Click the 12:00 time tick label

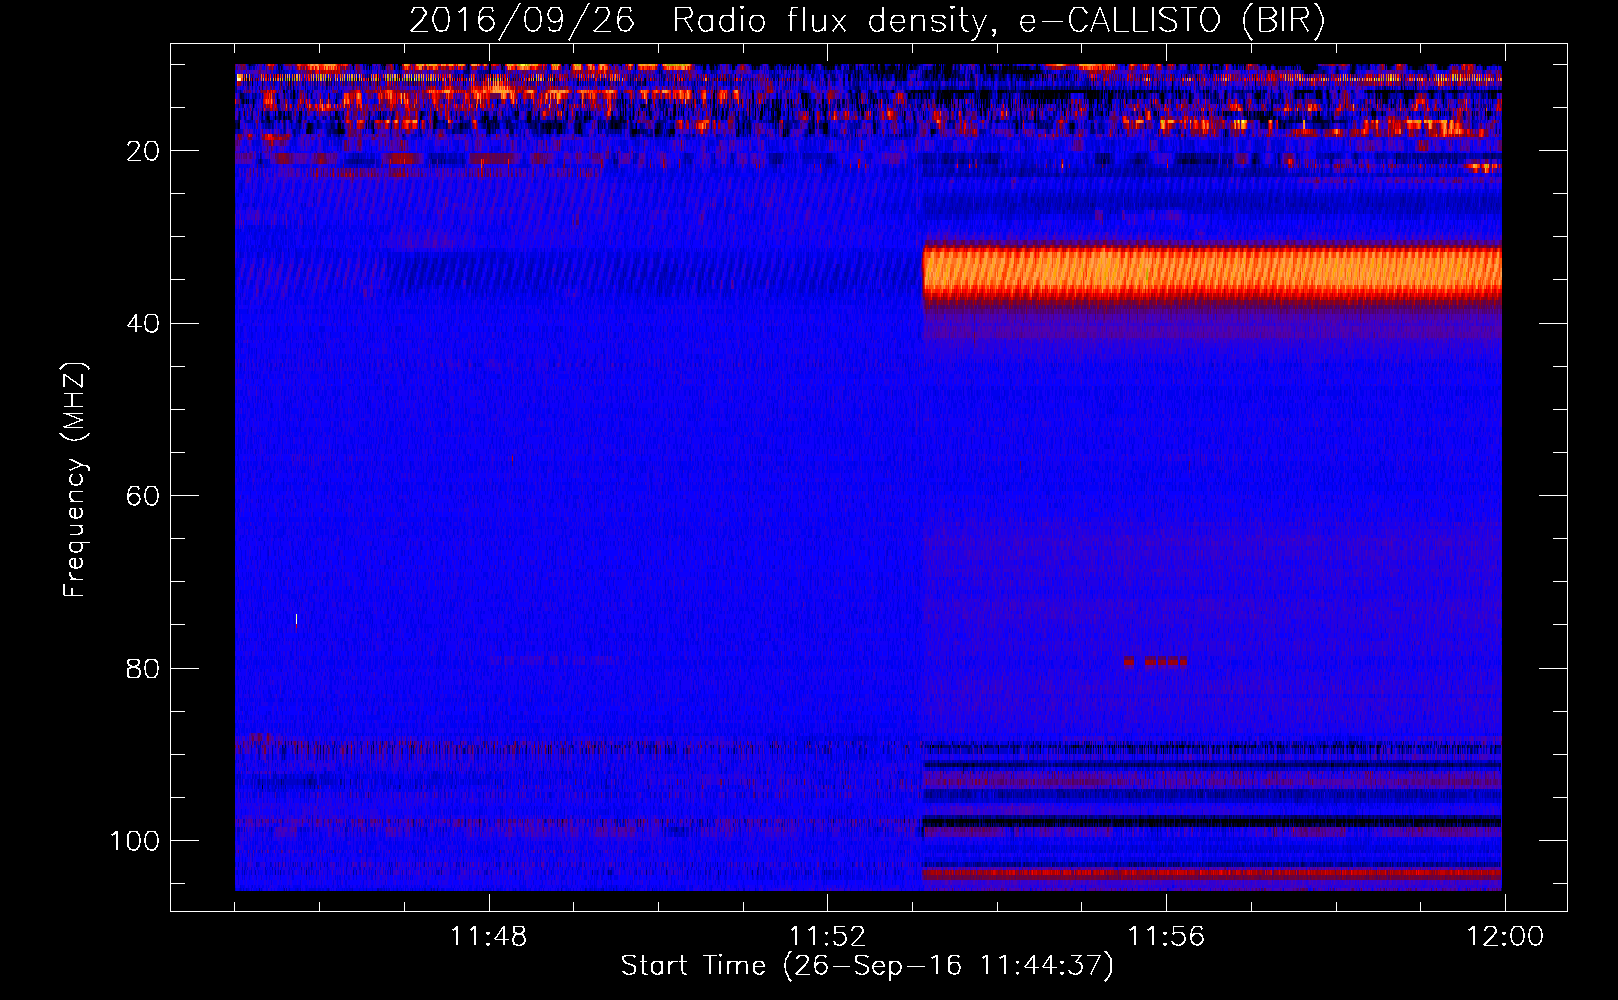coord(1505,937)
